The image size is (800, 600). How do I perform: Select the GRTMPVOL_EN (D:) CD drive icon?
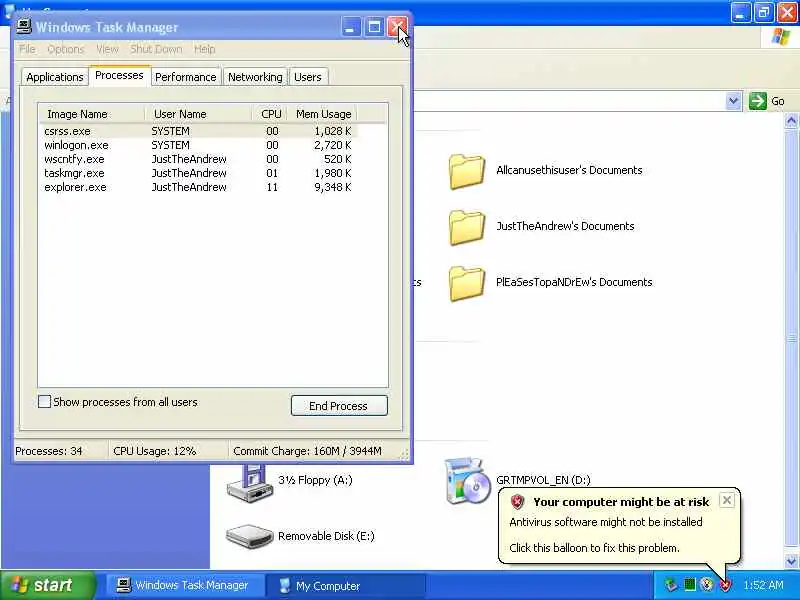467,481
